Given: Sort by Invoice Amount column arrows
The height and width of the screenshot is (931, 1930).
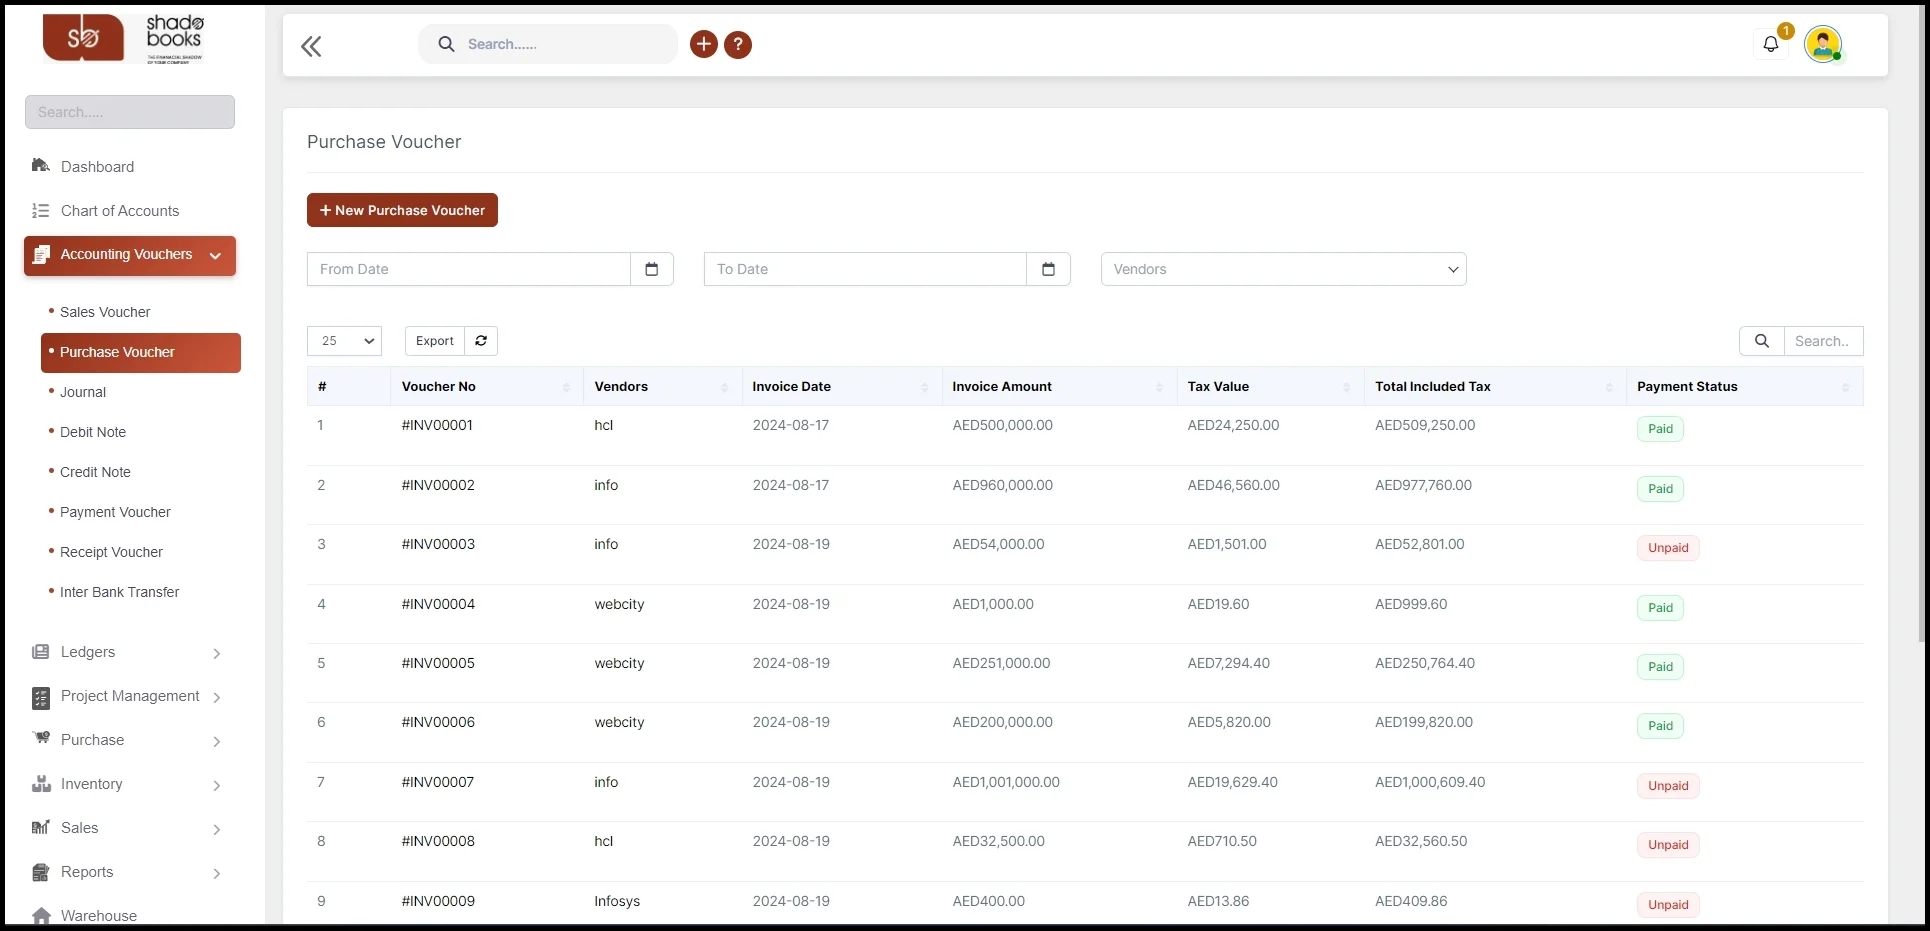Looking at the screenshot, I should (x=1159, y=387).
